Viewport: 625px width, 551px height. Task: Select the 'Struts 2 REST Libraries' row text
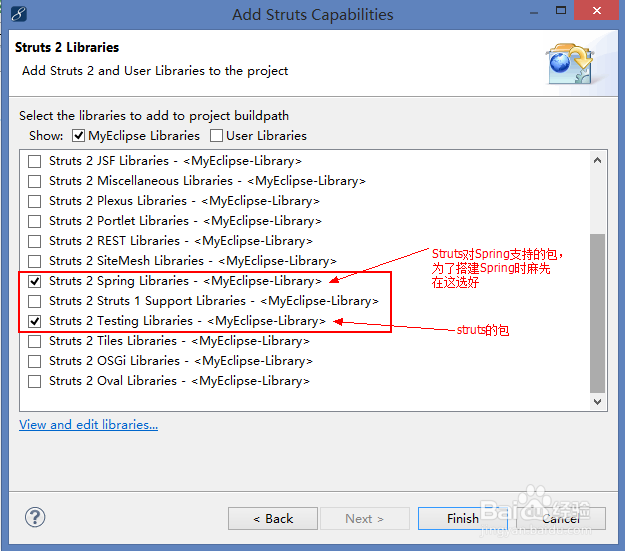(181, 241)
